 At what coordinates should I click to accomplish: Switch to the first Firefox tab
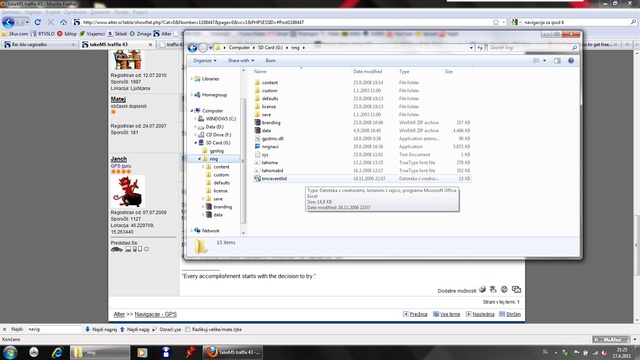click(x=39, y=44)
